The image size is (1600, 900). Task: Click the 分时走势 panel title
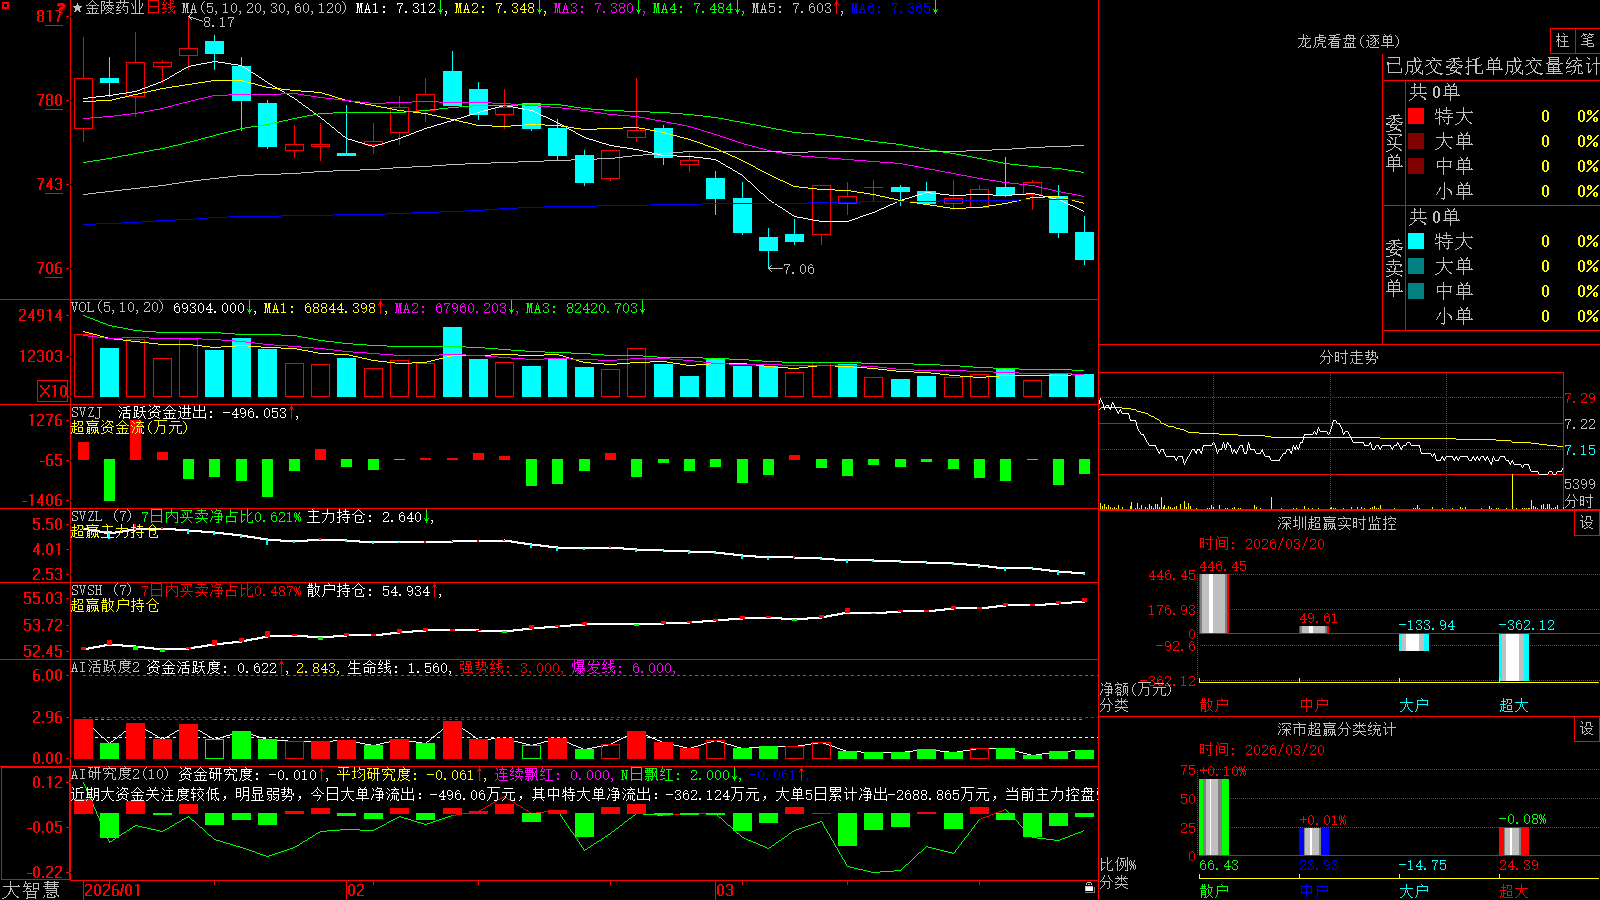coord(1348,357)
